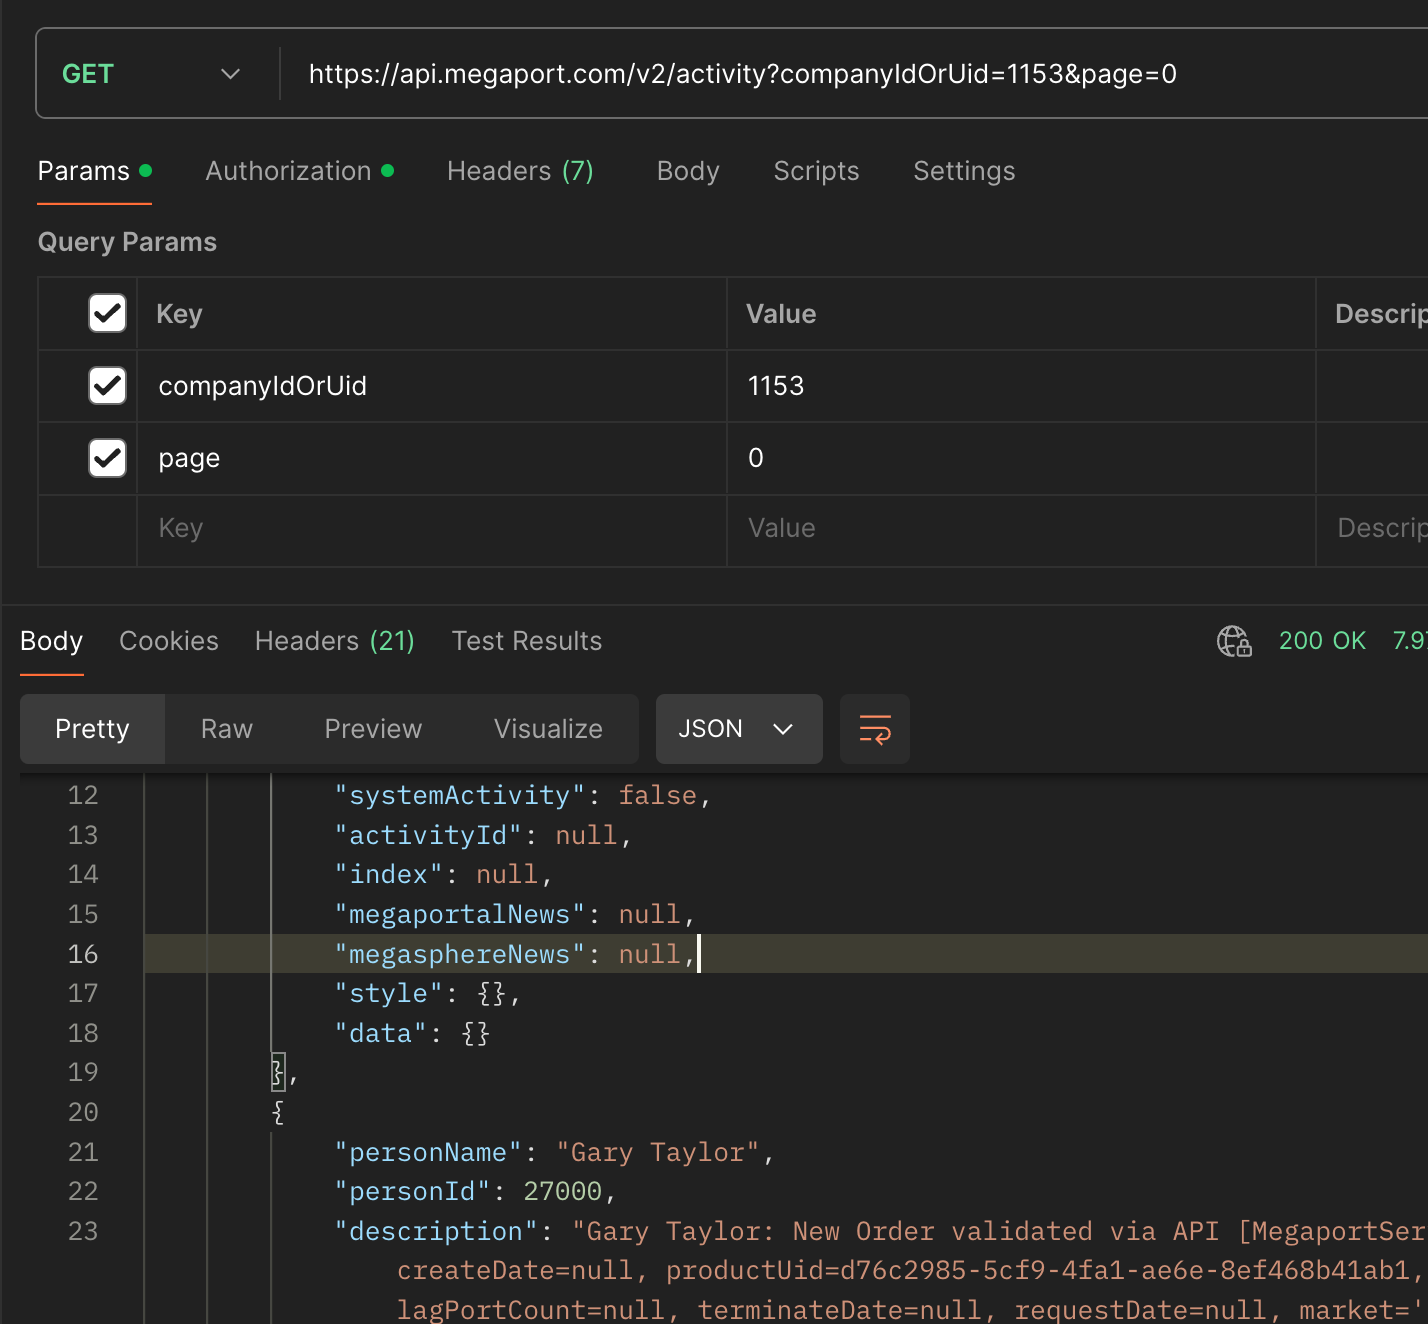Click the page key cell
1428x1324 pixels.
pyautogui.click(x=431, y=458)
